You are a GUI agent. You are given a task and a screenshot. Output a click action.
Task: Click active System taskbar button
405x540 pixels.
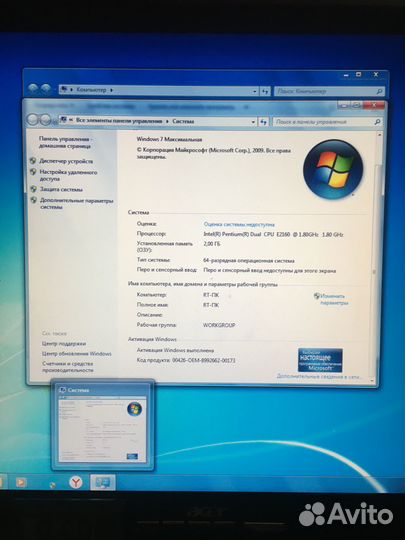coord(103,482)
